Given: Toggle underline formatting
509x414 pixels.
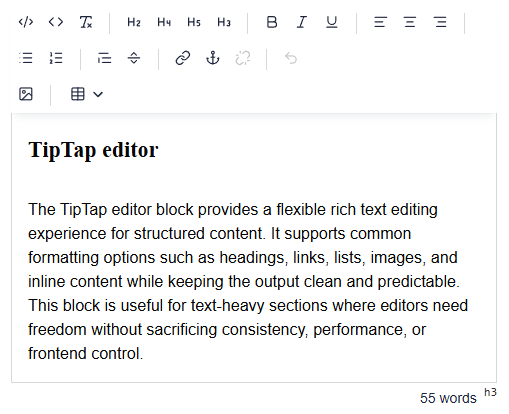Looking at the screenshot, I should coord(332,22).
